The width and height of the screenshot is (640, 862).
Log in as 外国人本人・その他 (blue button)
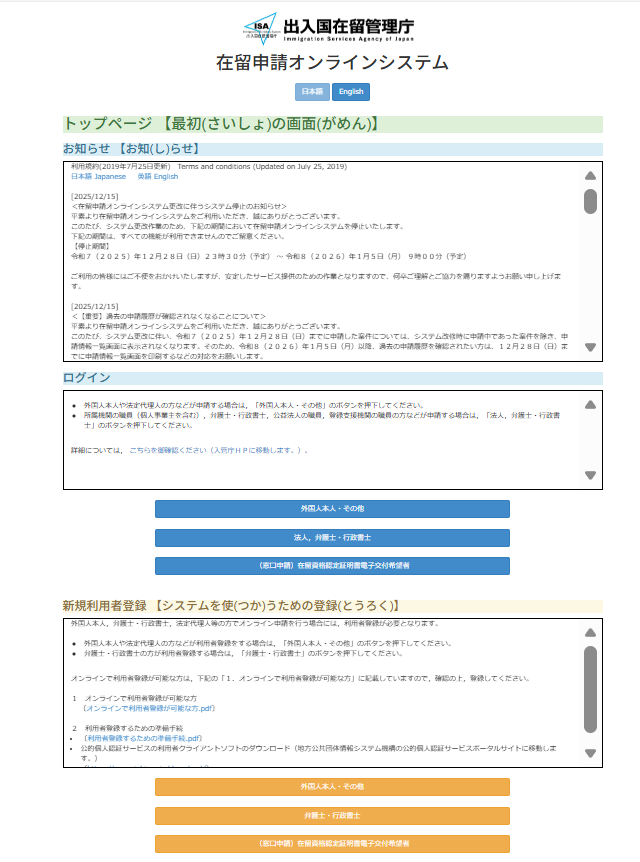pos(332,509)
